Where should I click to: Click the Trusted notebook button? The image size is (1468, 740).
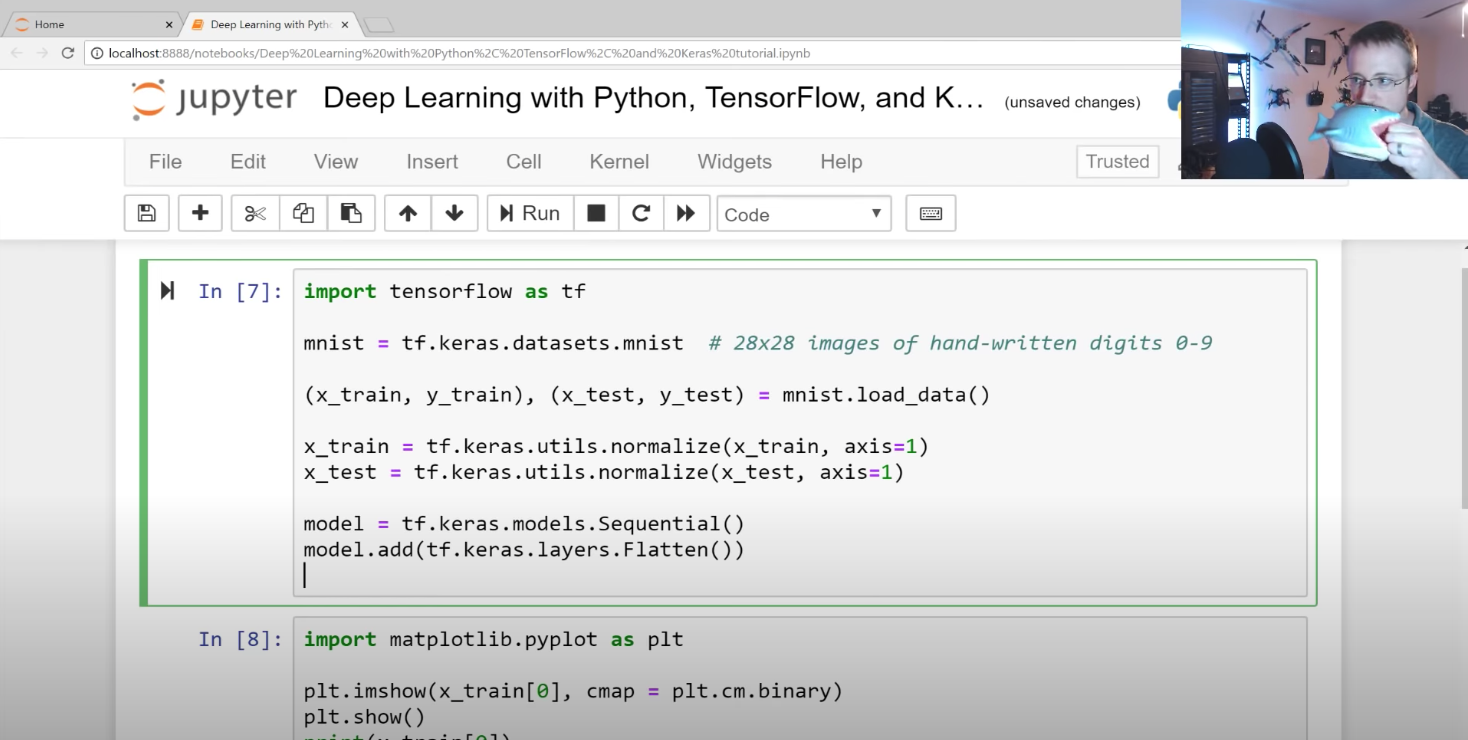(x=1117, y=162)
